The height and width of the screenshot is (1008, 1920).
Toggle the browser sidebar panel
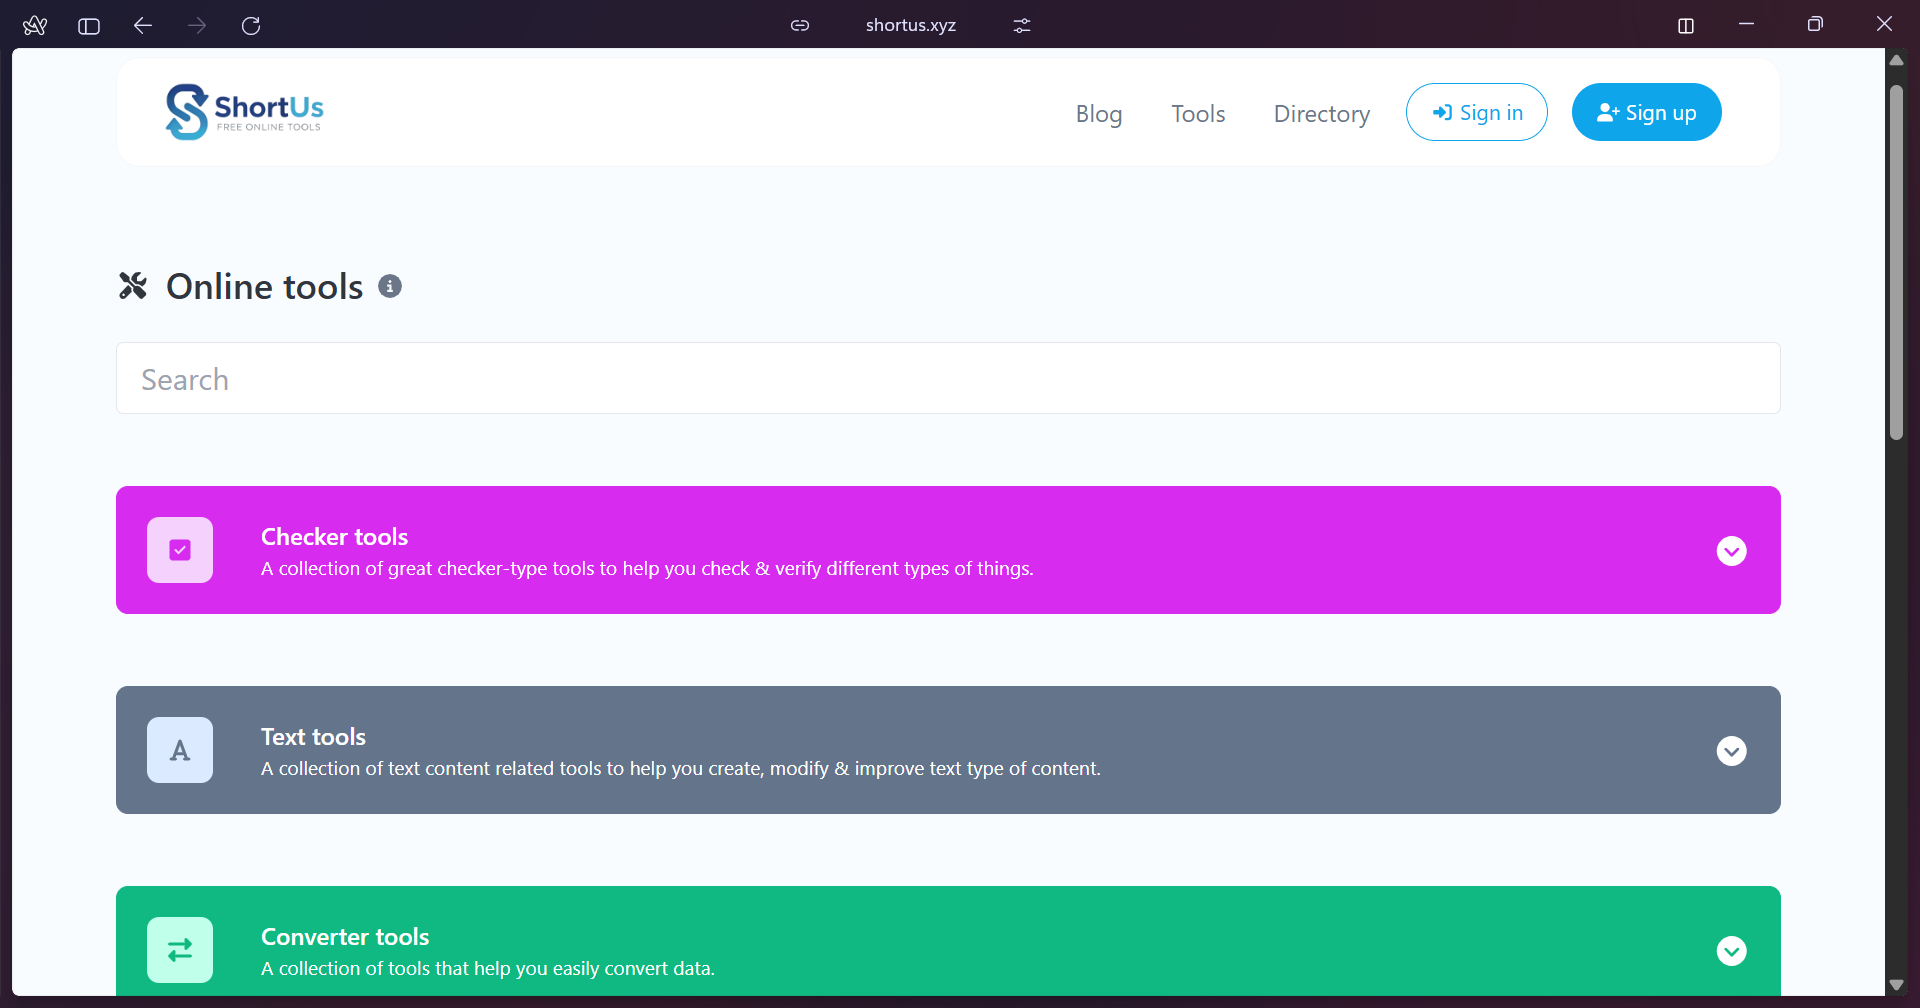coord(88,25)
